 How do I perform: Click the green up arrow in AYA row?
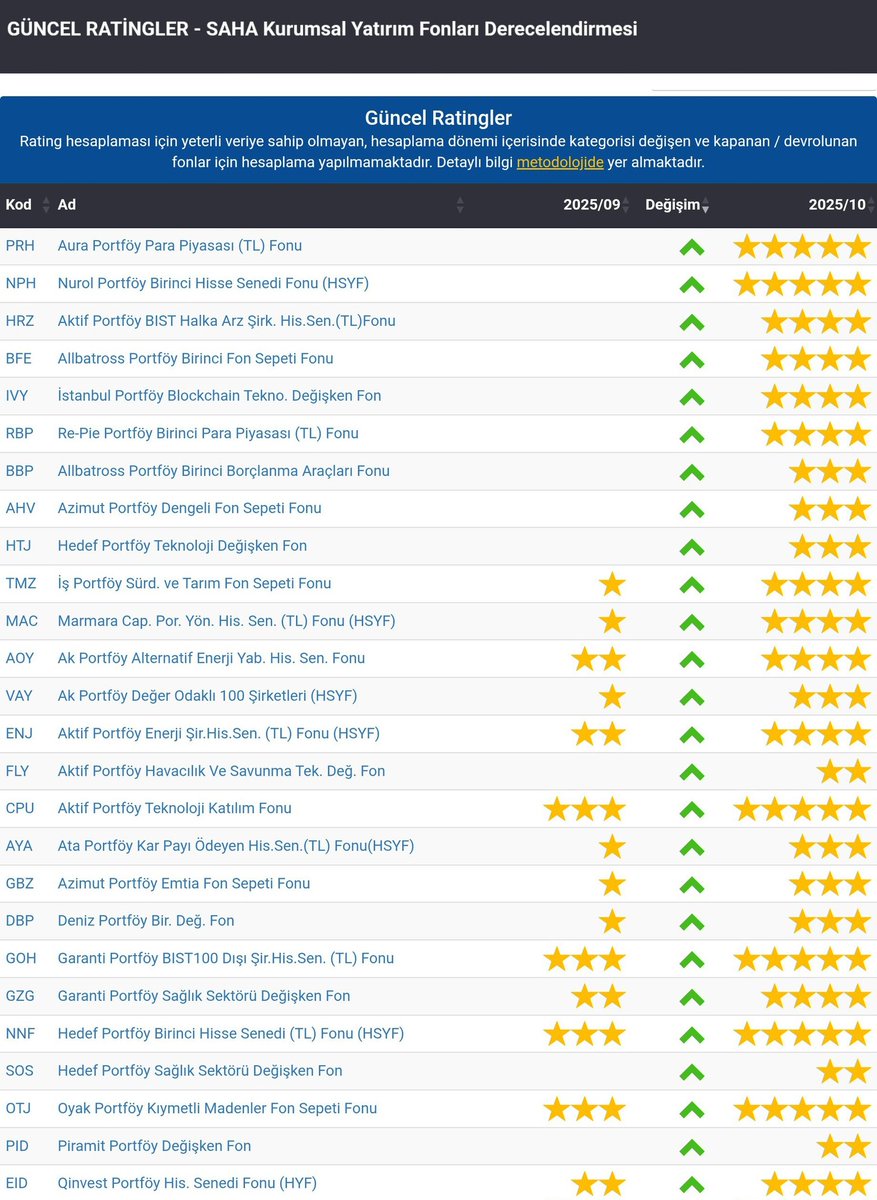point(692,847)
